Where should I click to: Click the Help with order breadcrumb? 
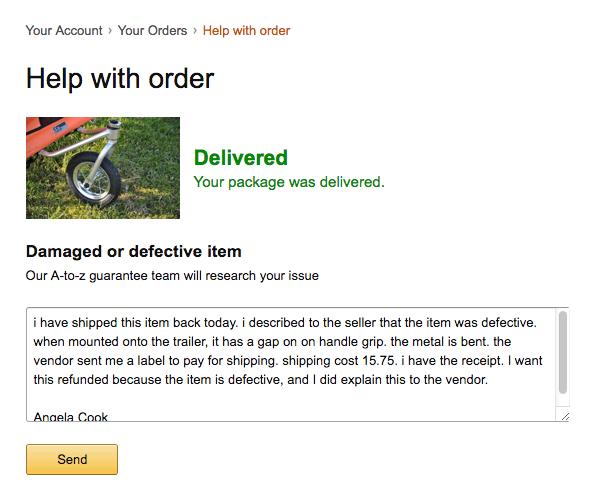pyautogui.click(x=246, y=31)
